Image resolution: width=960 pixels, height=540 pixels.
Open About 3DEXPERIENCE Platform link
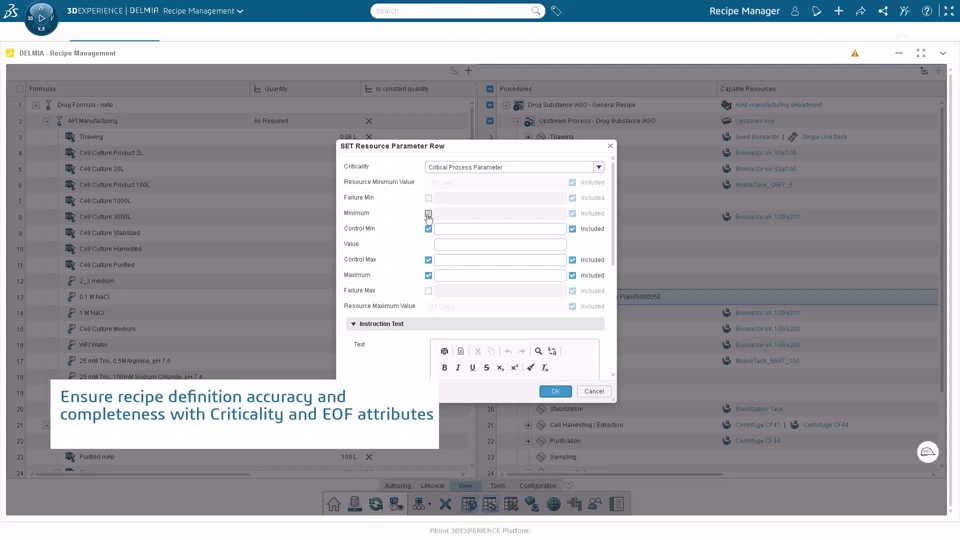click(x=480, y=531)
